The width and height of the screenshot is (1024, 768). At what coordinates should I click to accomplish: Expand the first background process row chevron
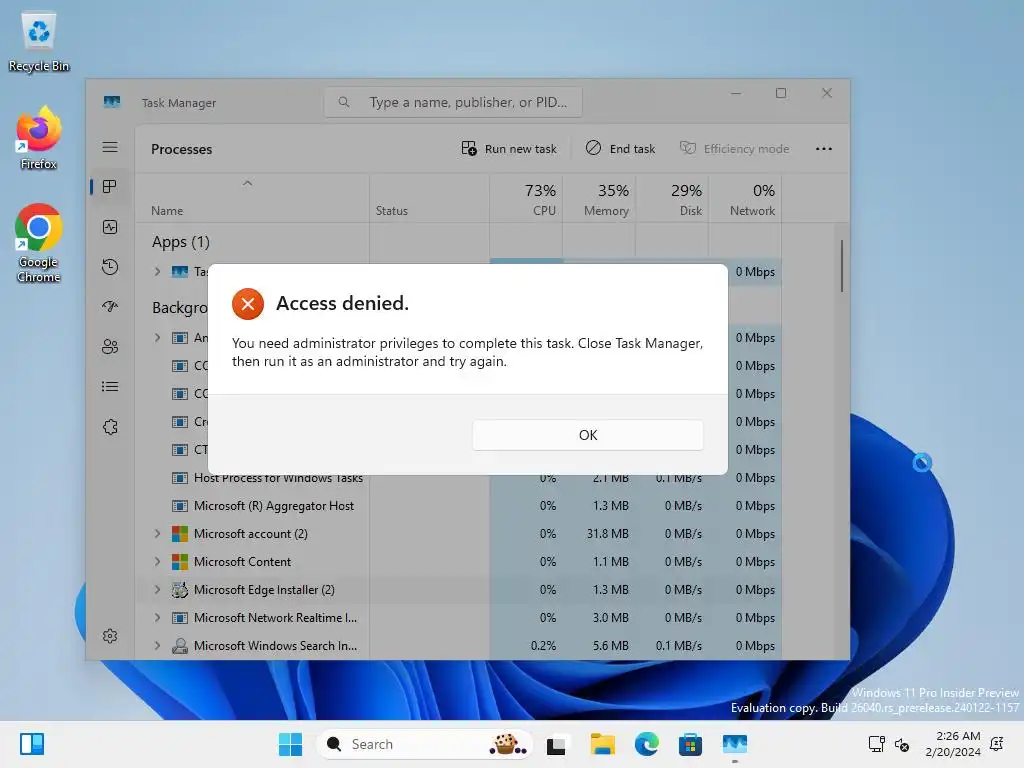point(157,338)
